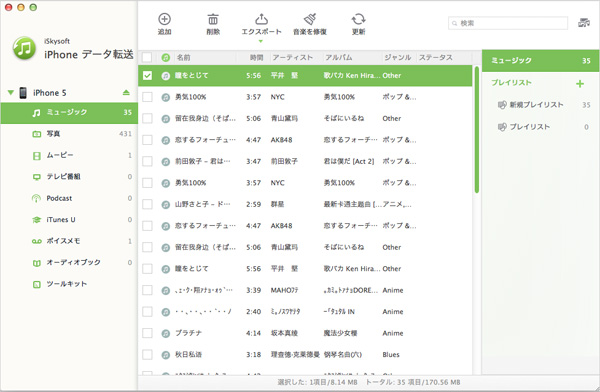
Task: Select the 群星 artist song row
Action: (x=305, y=204)
